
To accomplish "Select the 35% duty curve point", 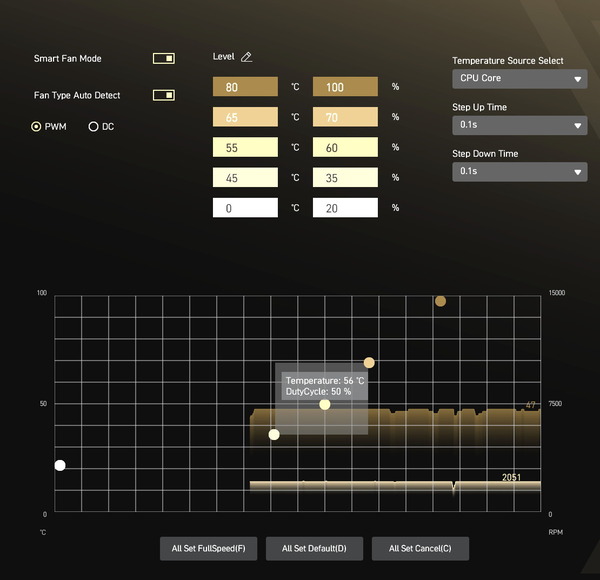I will pyautogui.click(x=274, y=435).
